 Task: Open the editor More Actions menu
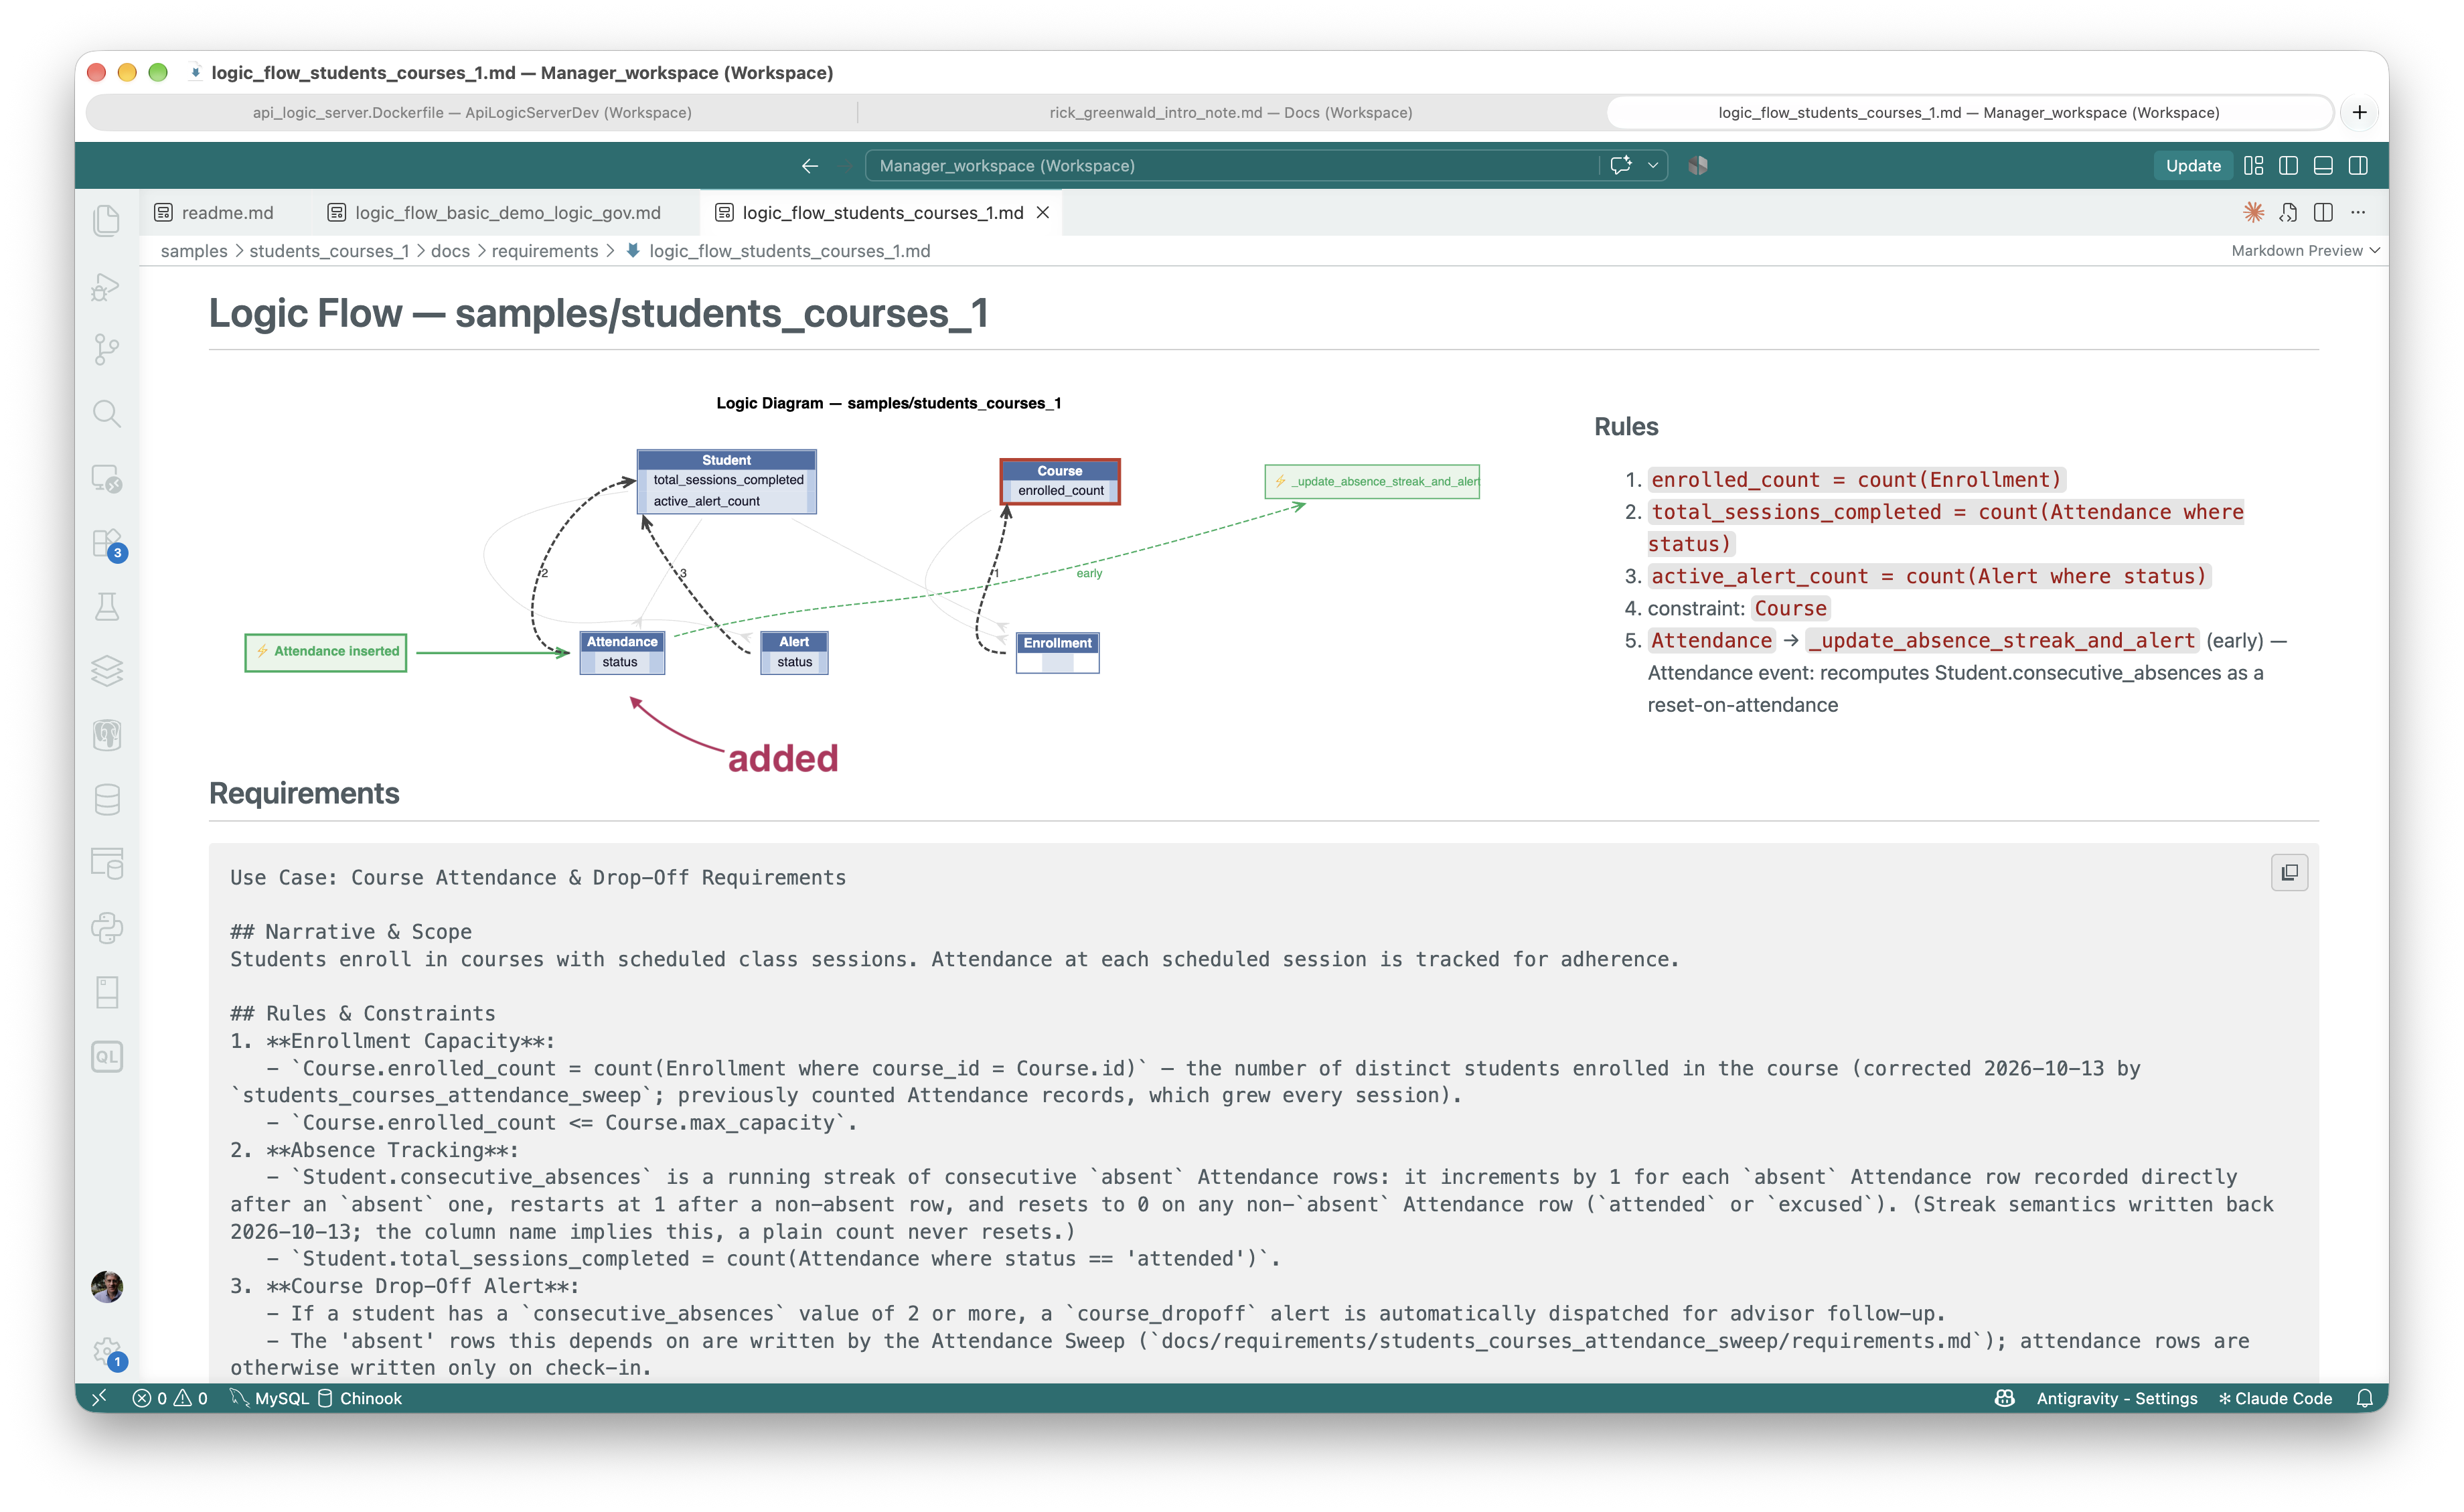coord(2358,212)
